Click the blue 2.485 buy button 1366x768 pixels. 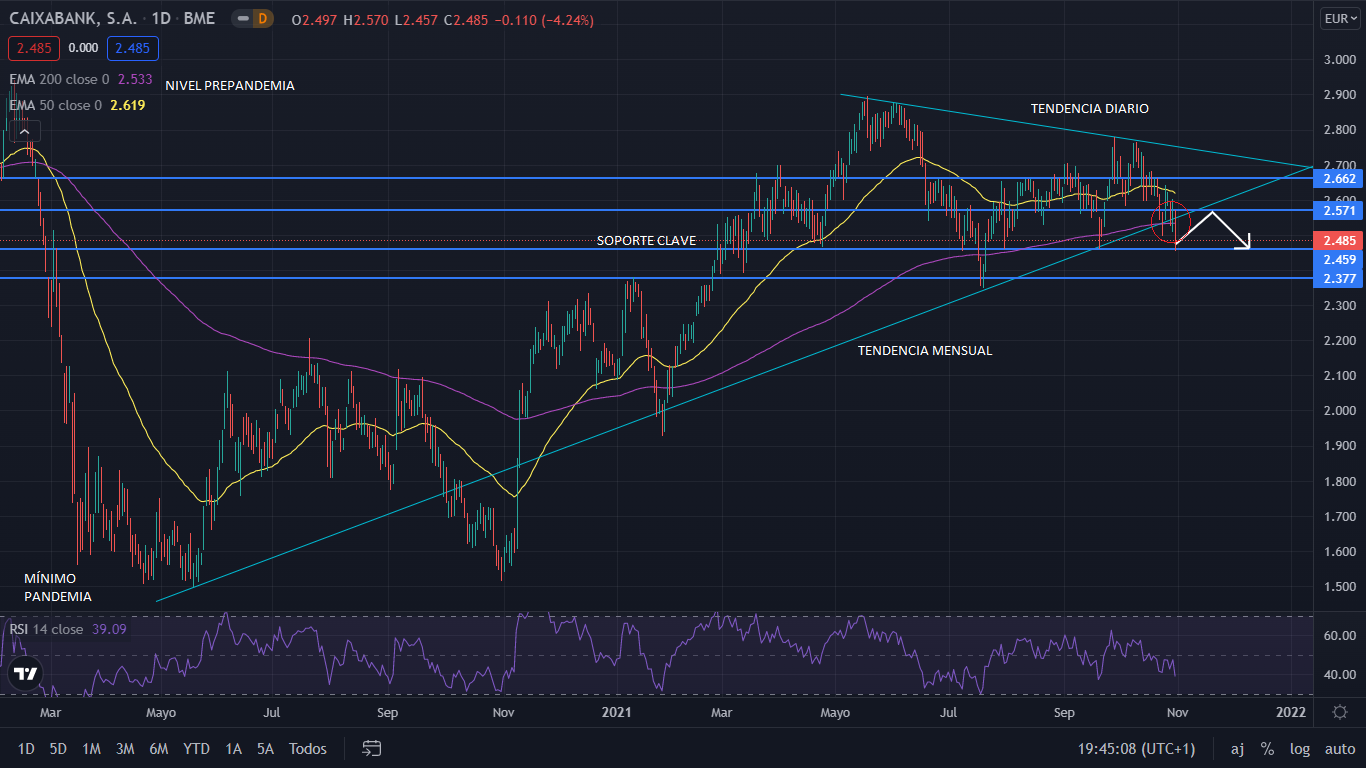pos(134,48)
